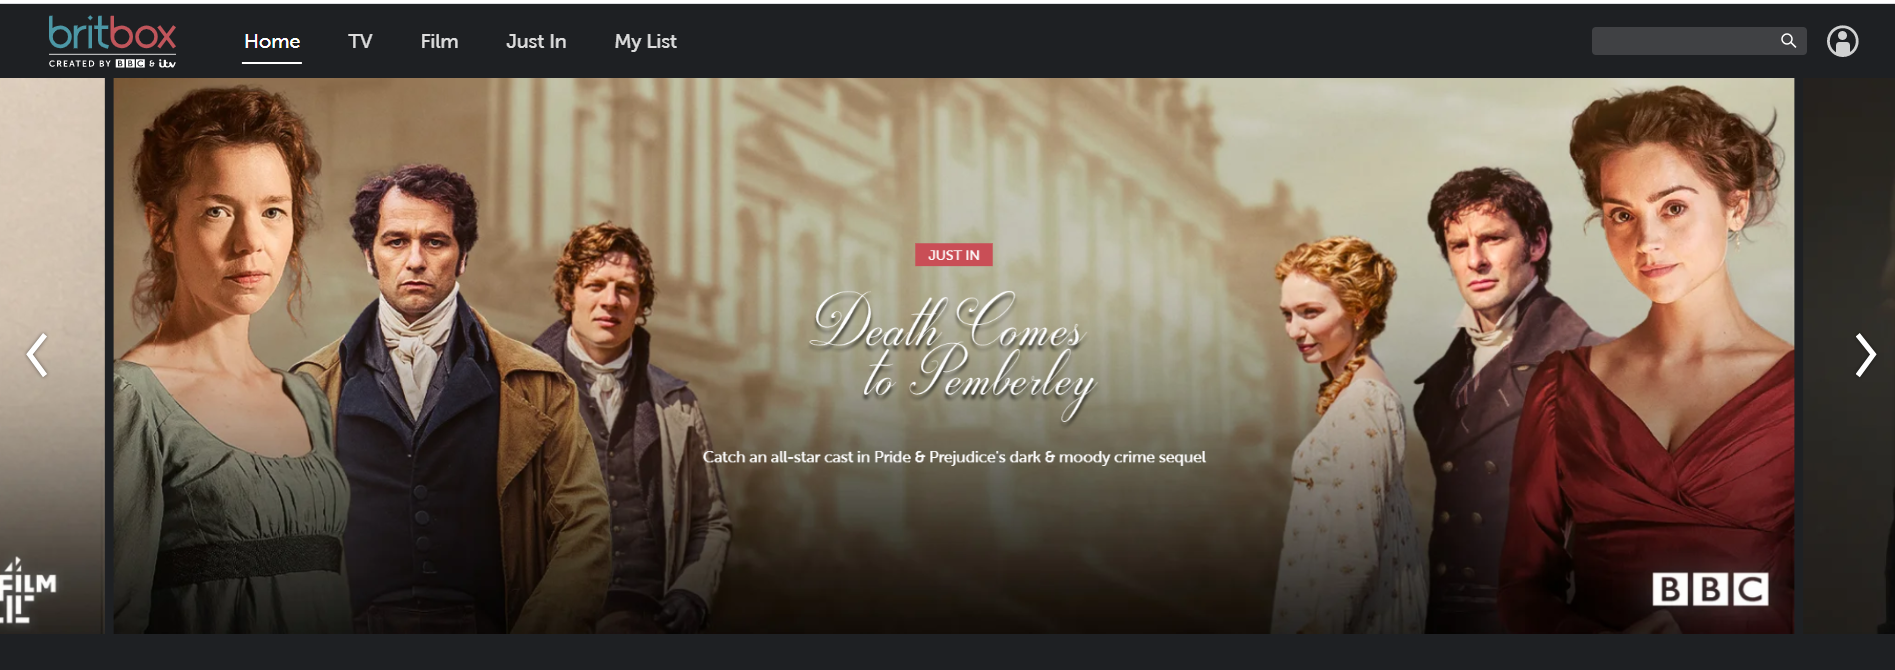This screenshot has width=1895, height=670.
Task: Click the Film4 logo on left slide
Action: (x=27, y=591)
